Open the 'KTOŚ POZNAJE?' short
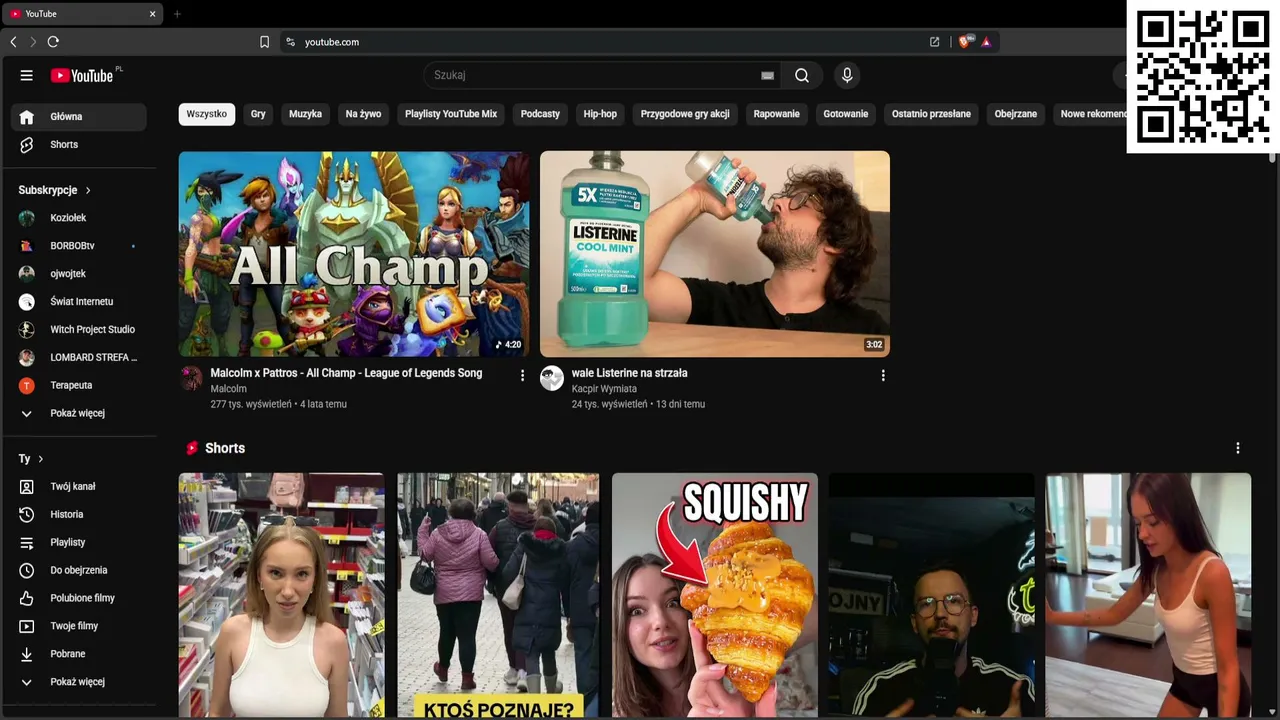The height and width of the screenshot is (720, 1280). pos(498,595)
